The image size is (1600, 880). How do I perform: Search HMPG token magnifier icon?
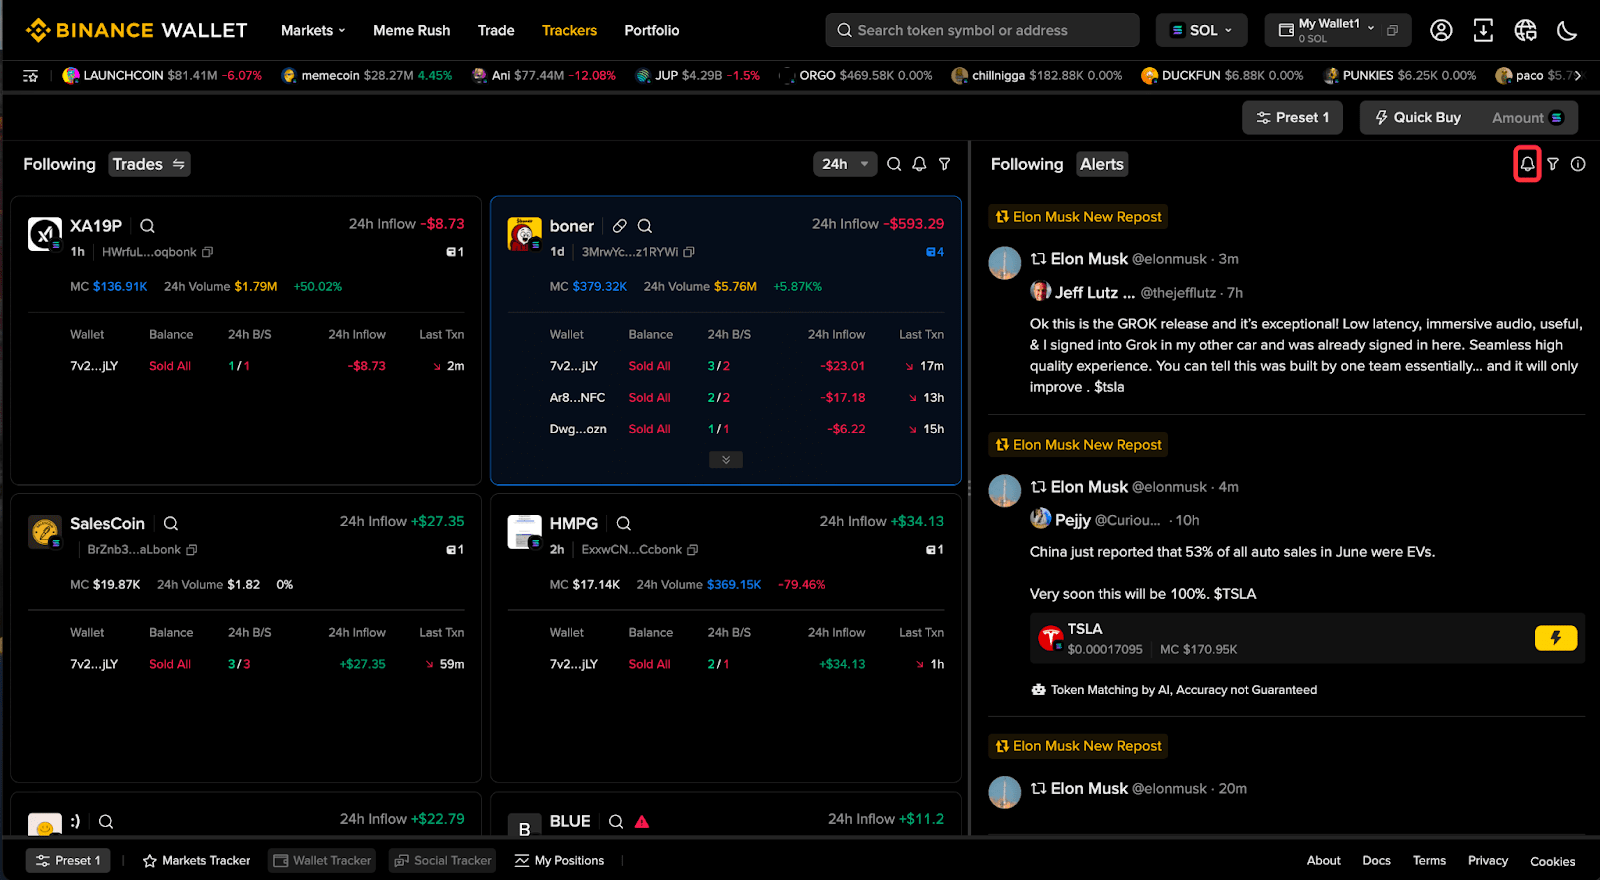(x=624, y=523)
